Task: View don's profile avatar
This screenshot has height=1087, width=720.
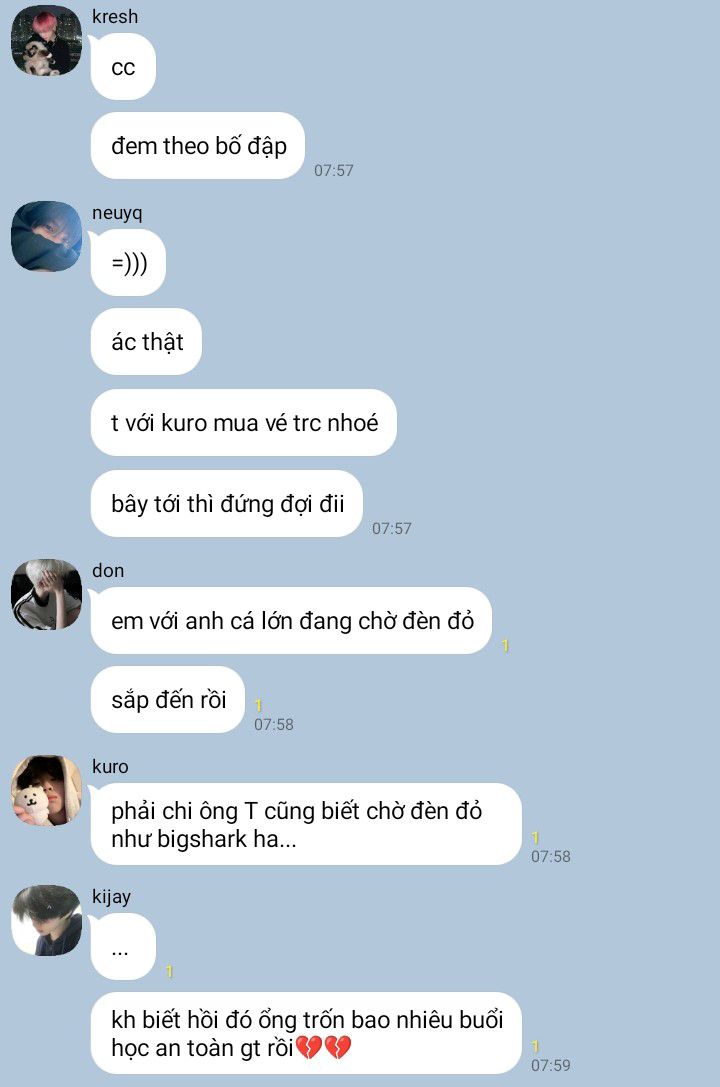Action: pyautogui.click(x=46, y=594)
